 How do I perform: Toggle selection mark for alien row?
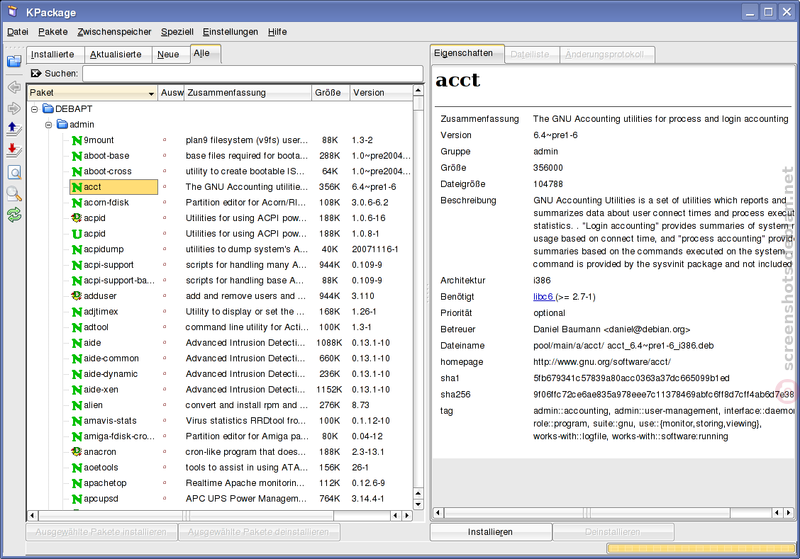coord(164,405)
